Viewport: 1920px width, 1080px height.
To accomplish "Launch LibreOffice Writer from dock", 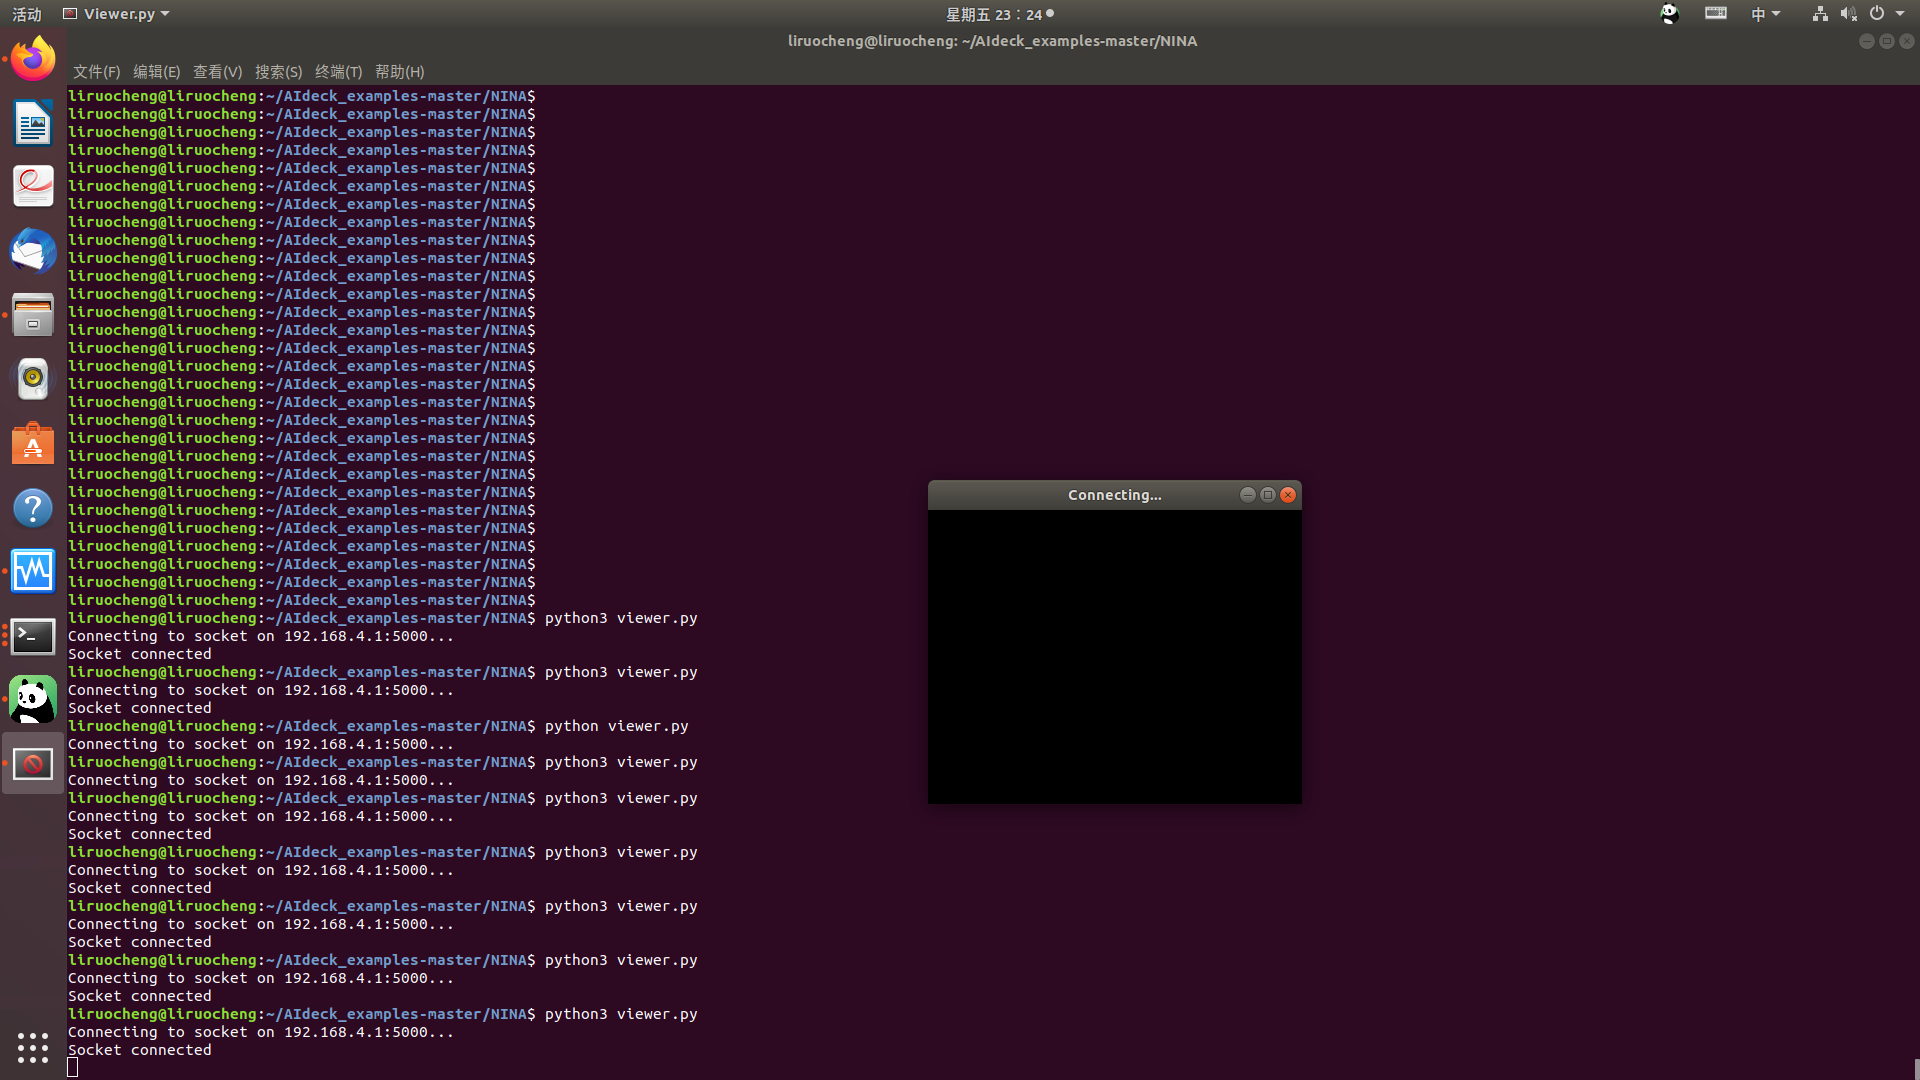I will tap(33, 124).
